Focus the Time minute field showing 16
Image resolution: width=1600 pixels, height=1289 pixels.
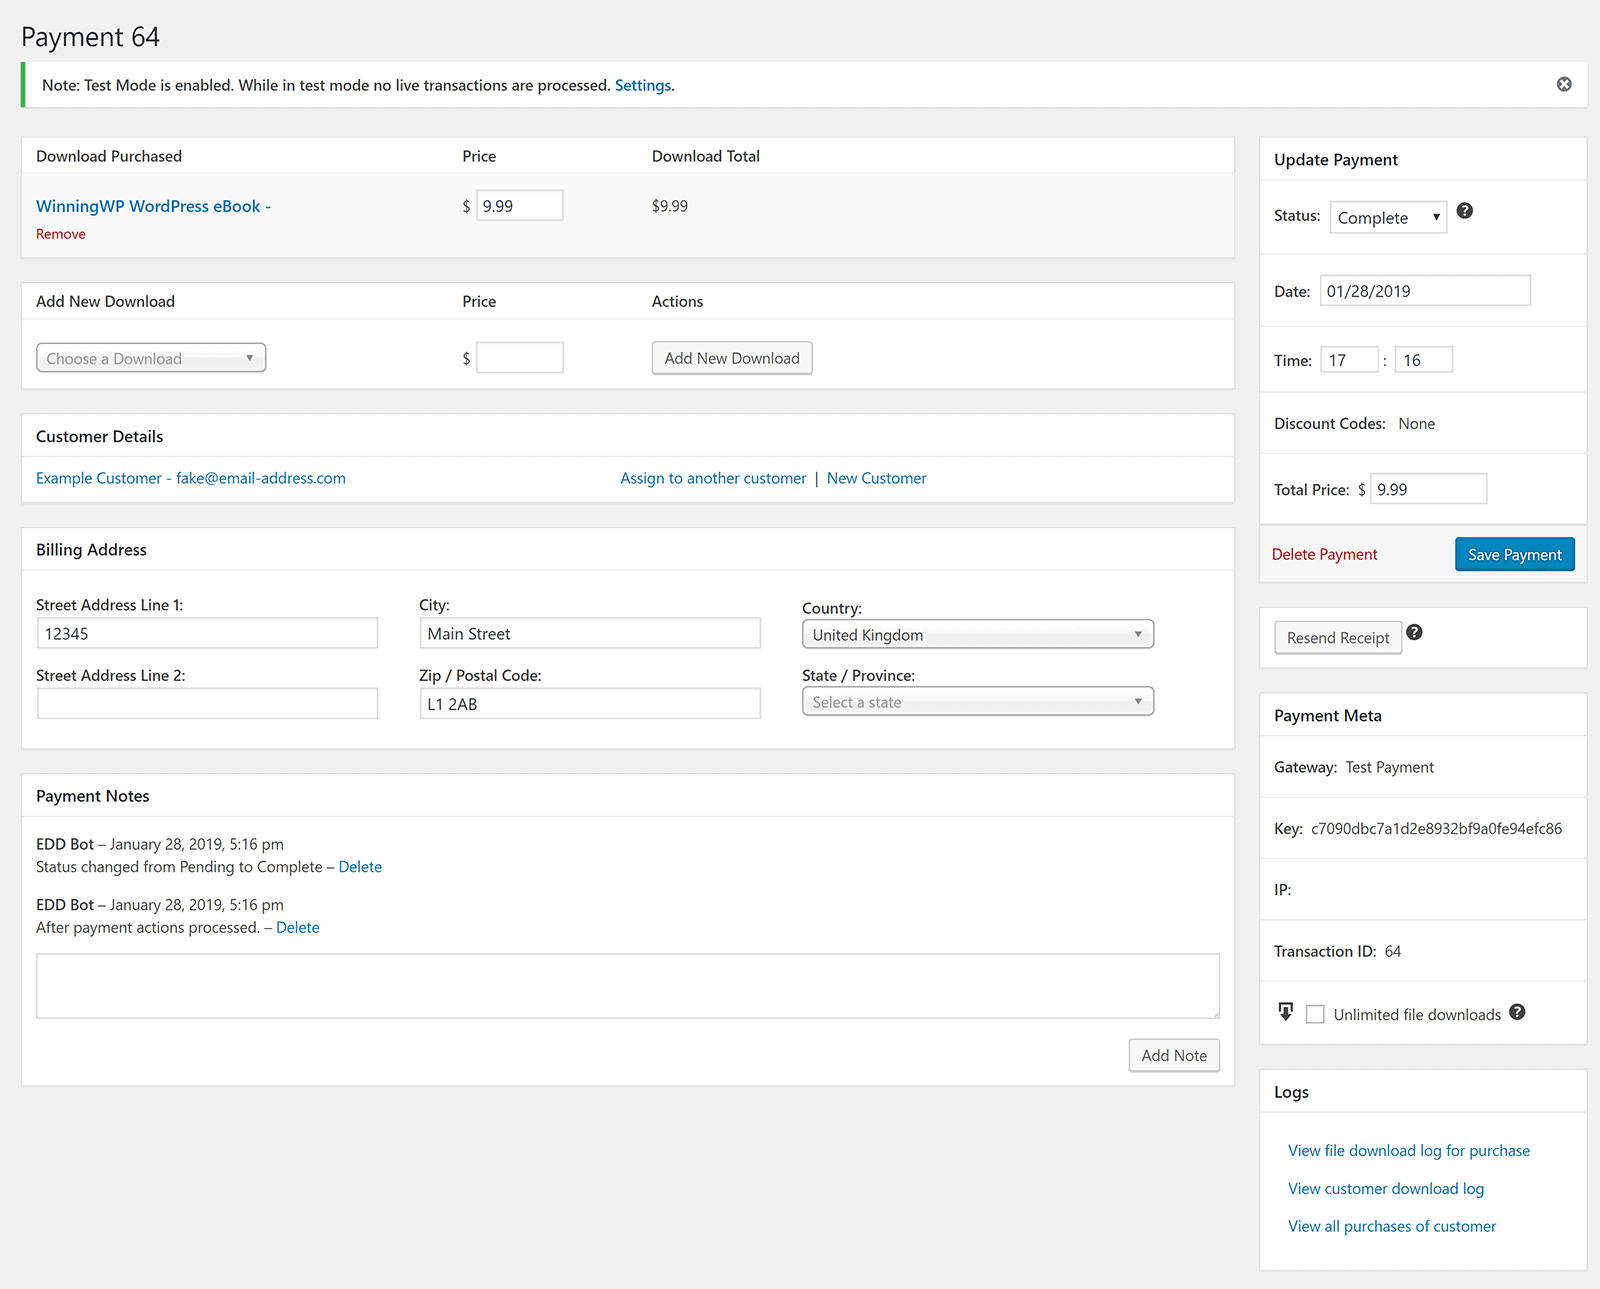tap(1424, 360)
